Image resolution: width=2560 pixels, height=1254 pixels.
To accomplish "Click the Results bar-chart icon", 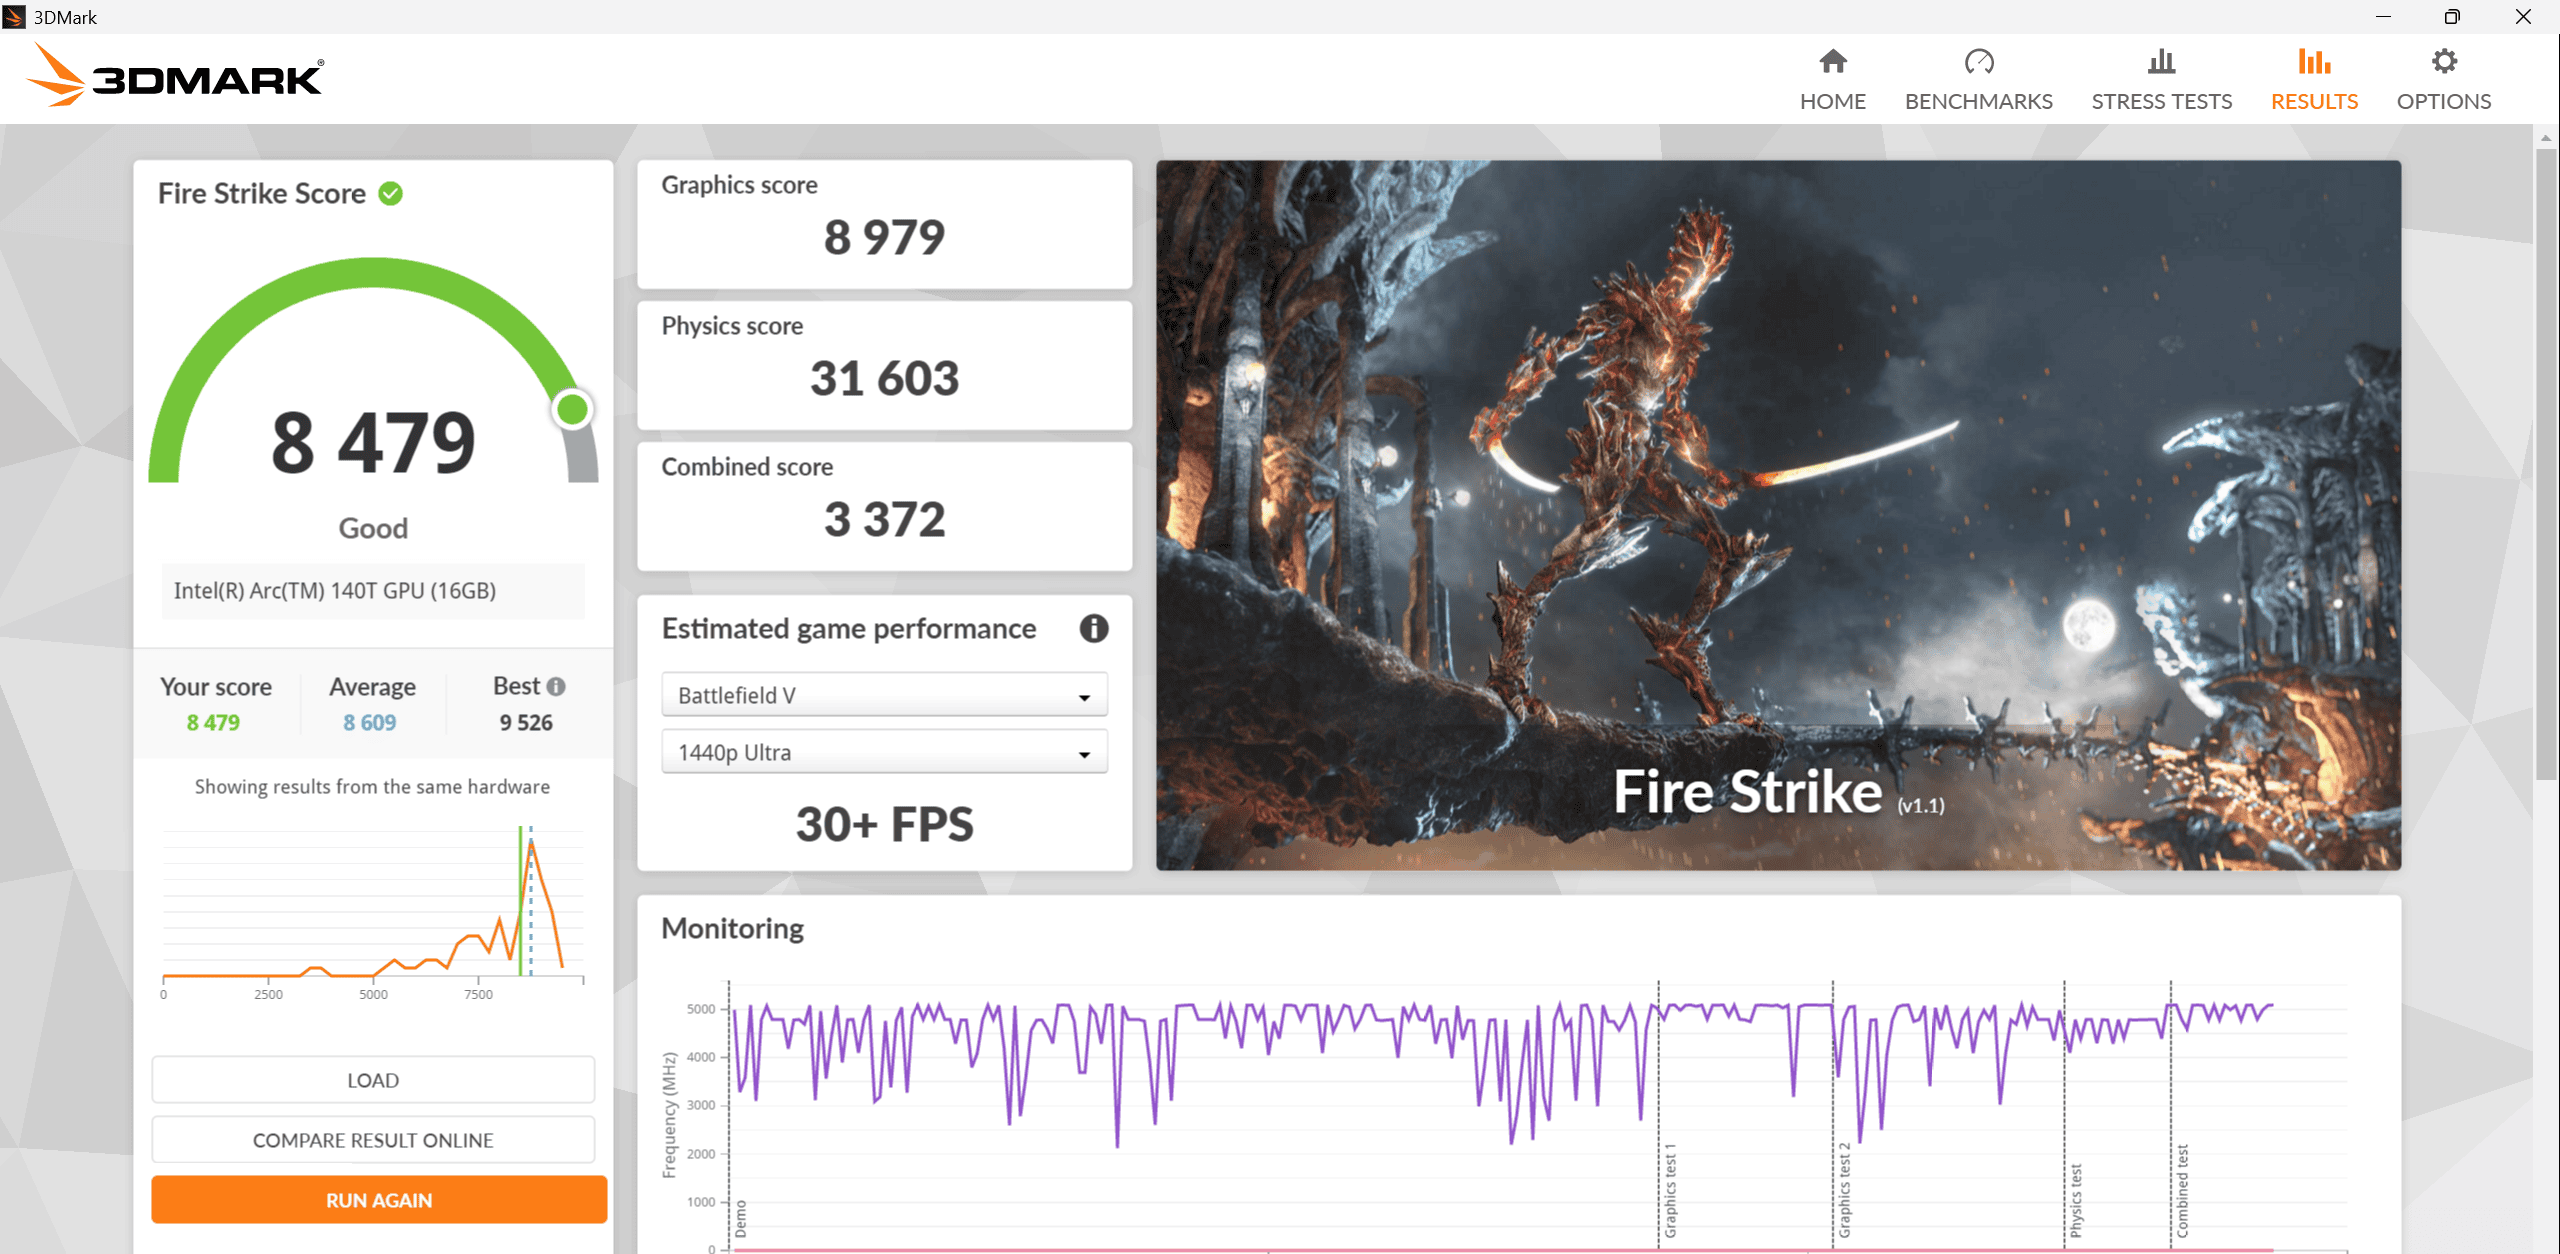I will (2313, 62).
